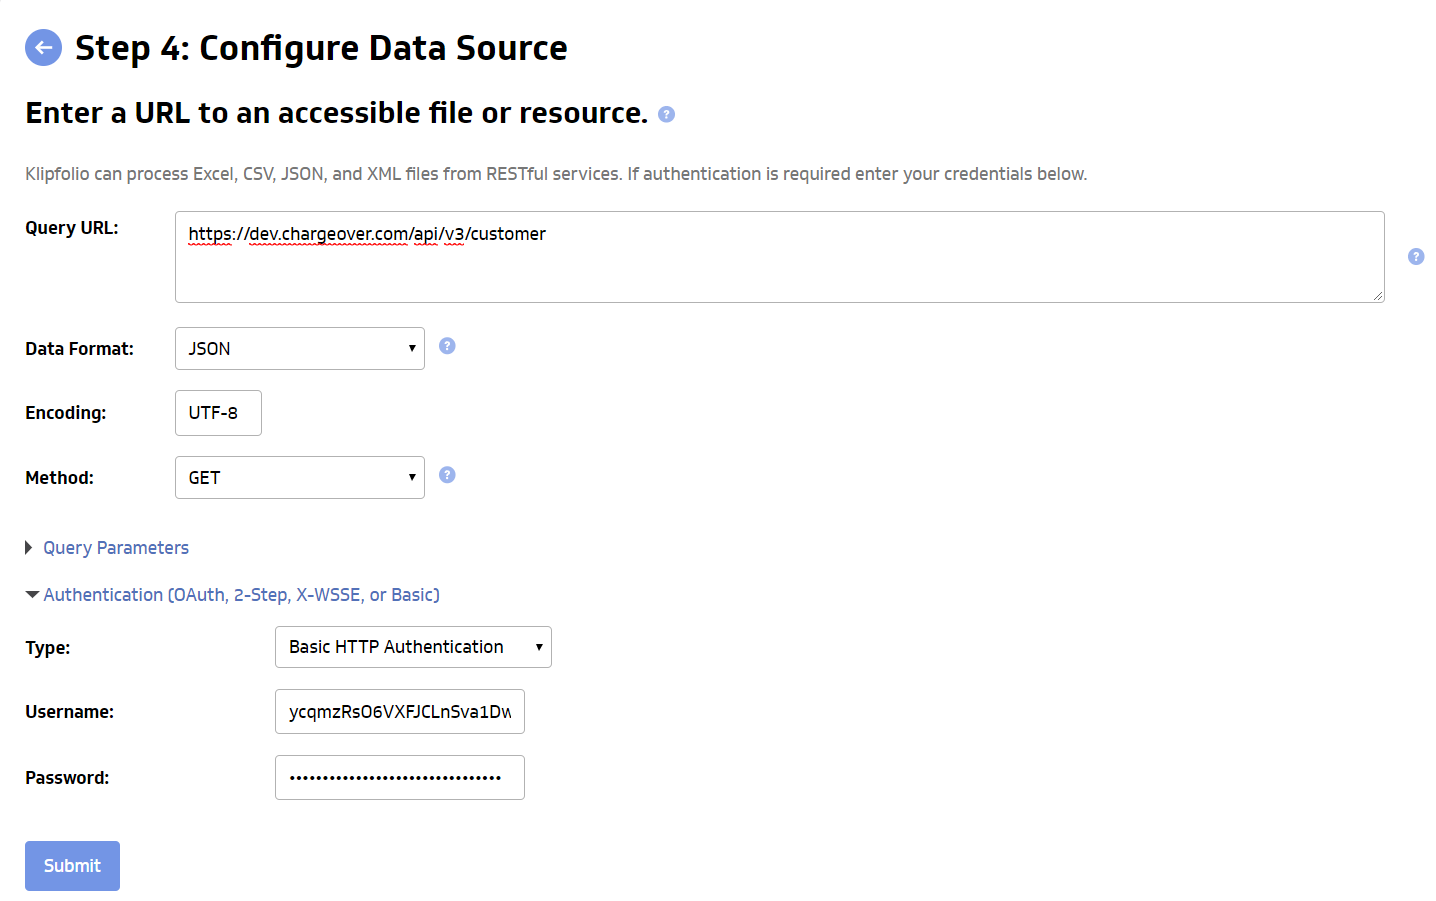1436x901 pixels.
Task: Click the 'Username:' label
Action: [x=69, y=712]
